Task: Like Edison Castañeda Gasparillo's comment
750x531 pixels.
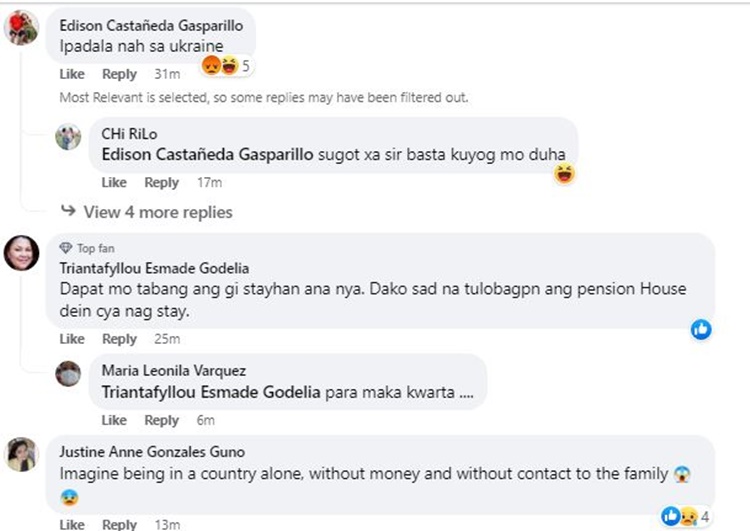Action: pos(72,74)
